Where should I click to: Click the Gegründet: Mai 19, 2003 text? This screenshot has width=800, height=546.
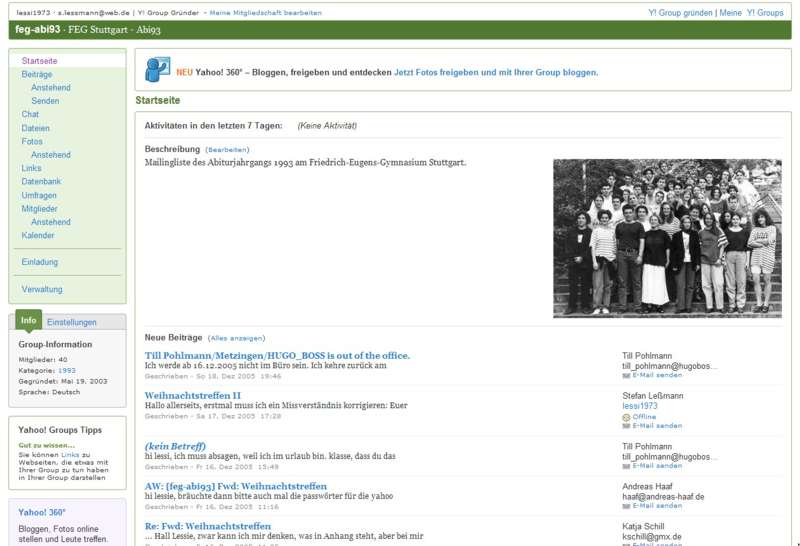click(63, 381)
